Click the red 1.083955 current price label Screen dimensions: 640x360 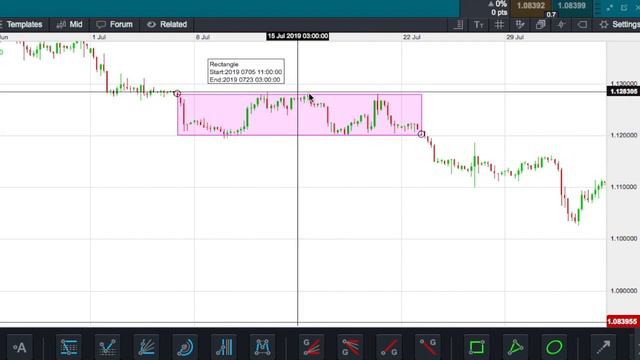623,322
